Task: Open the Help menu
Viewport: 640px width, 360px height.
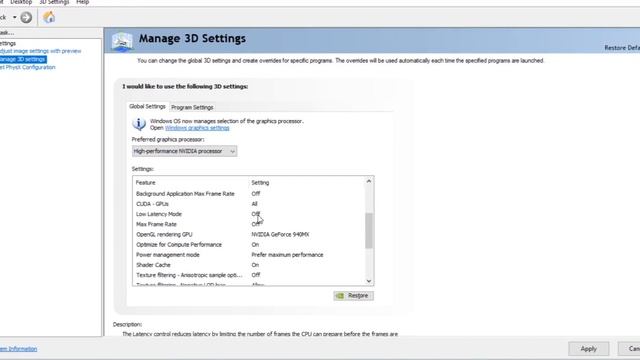Action: (x=82, y=2)
